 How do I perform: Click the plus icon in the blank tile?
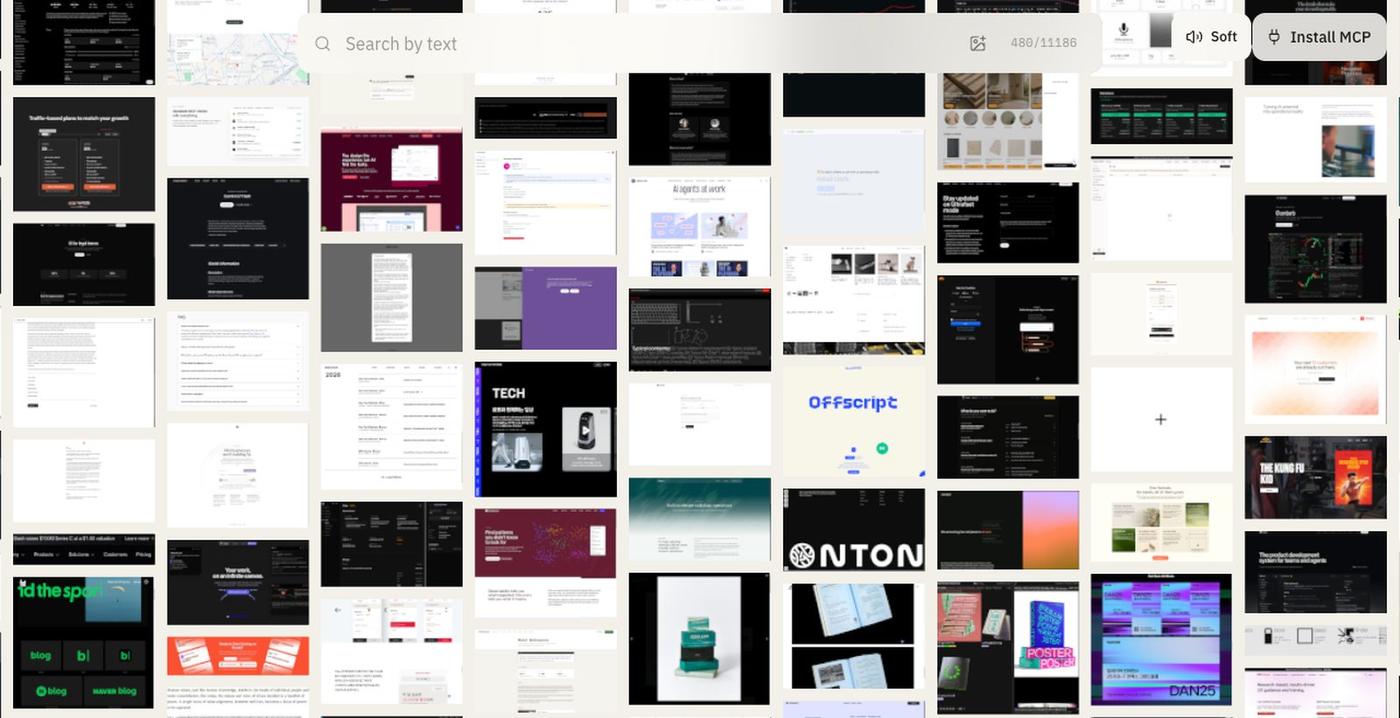pyautogui.click(x=1161, y=419)
